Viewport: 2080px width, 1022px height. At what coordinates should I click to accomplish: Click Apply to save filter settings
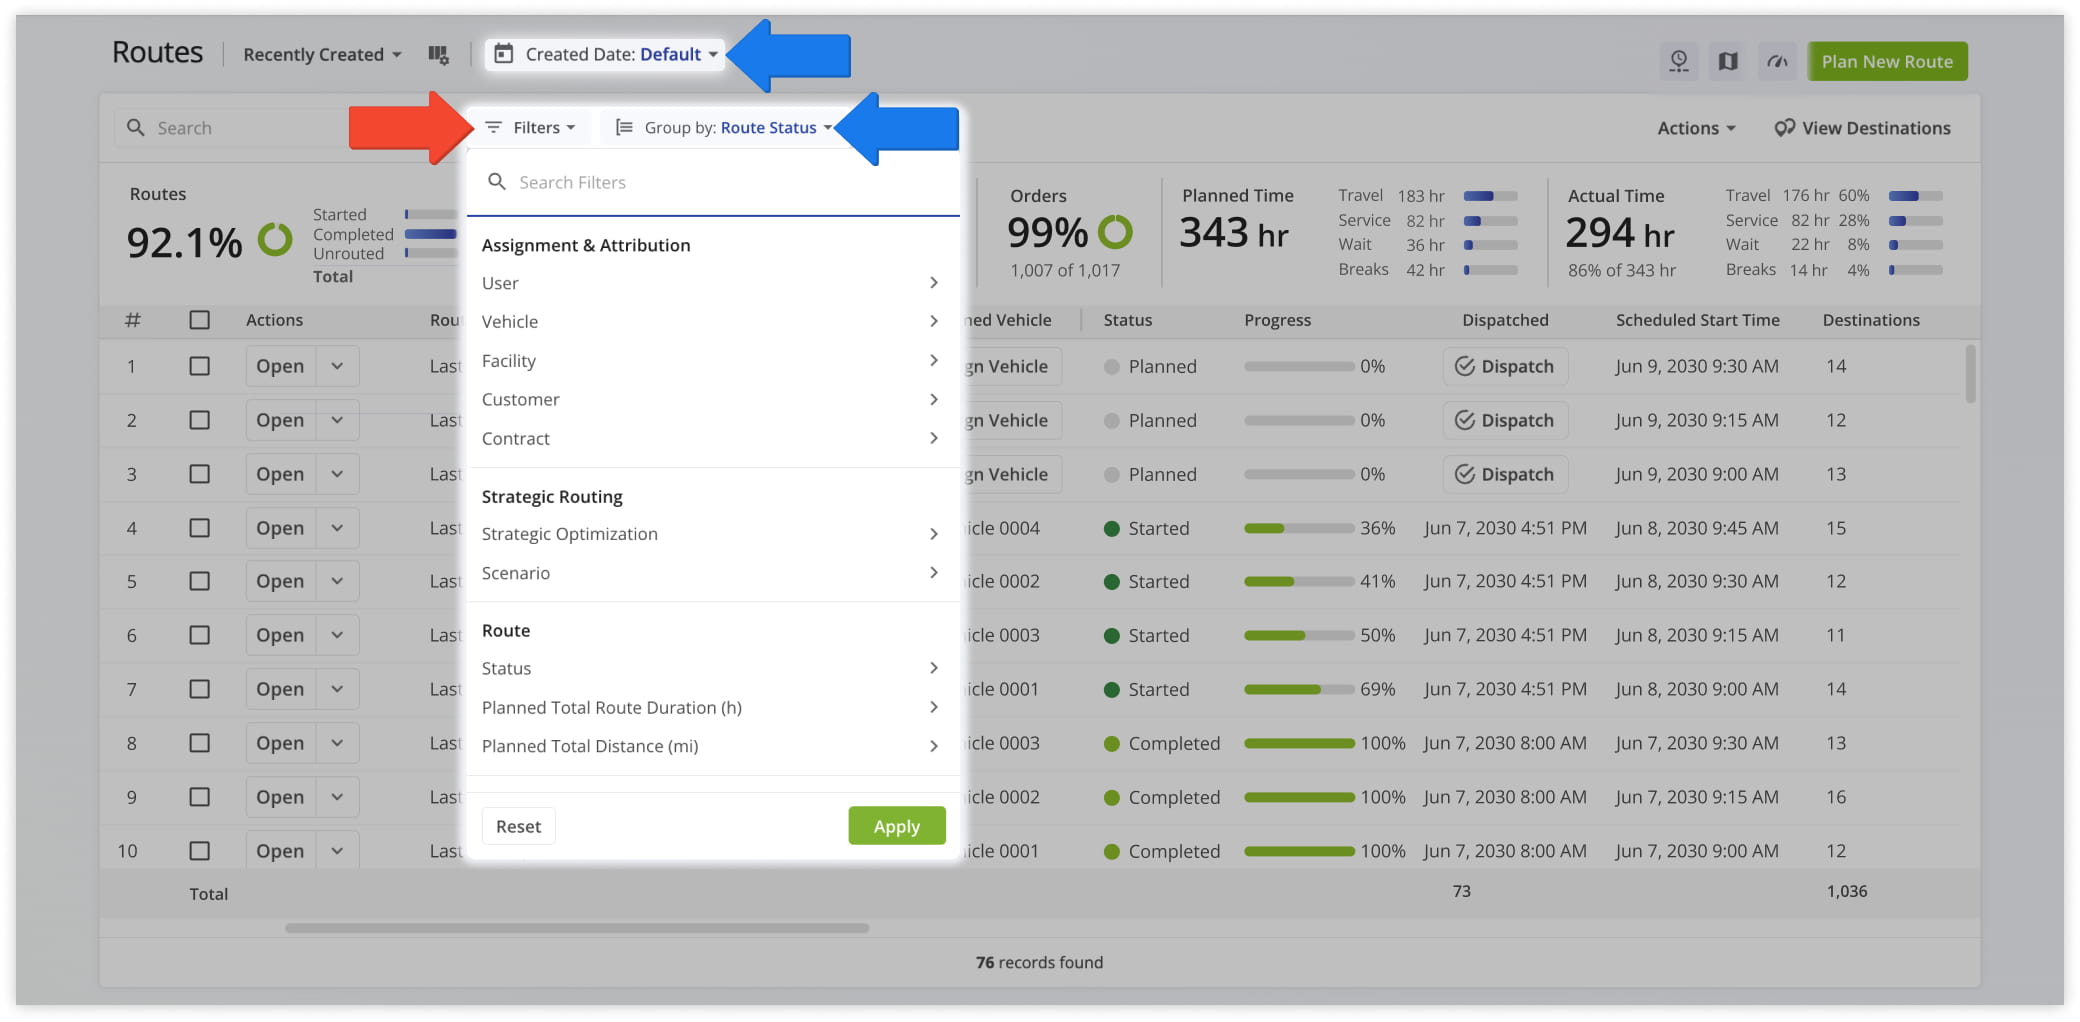tap(896, 826)
